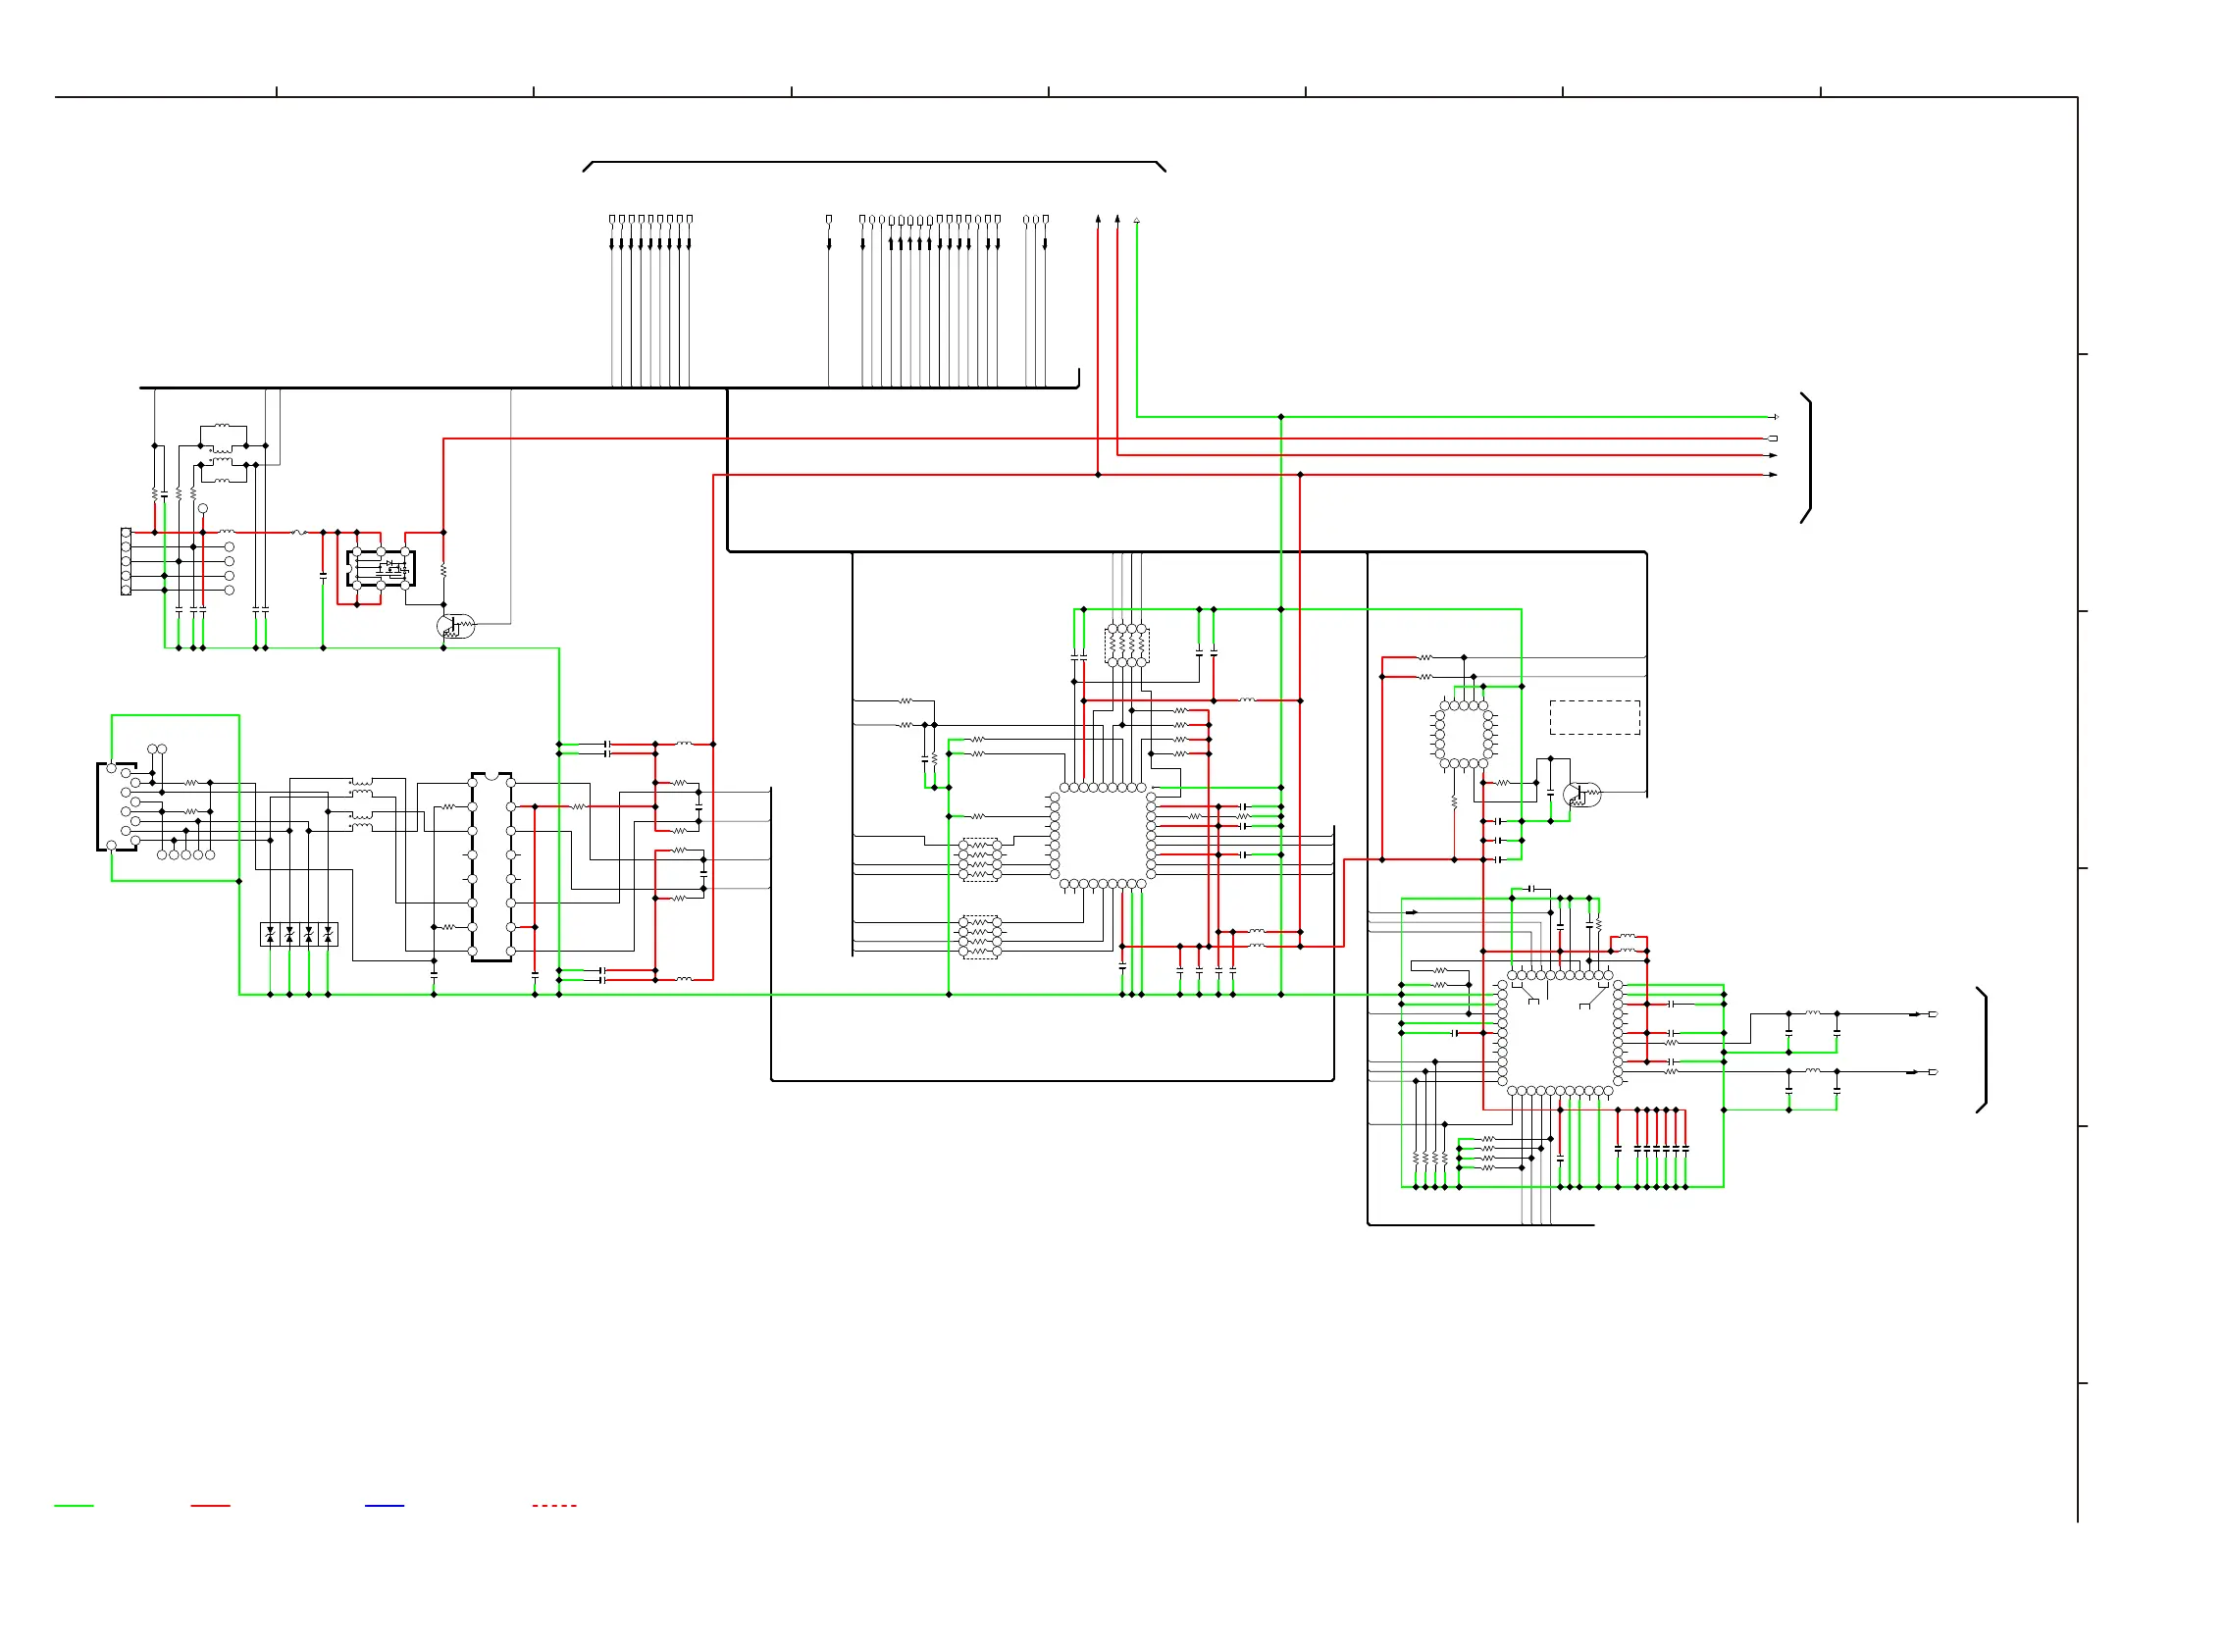Click the large center square IC
This screenshot has height=1652, width=2225.
pos(1102,836)
